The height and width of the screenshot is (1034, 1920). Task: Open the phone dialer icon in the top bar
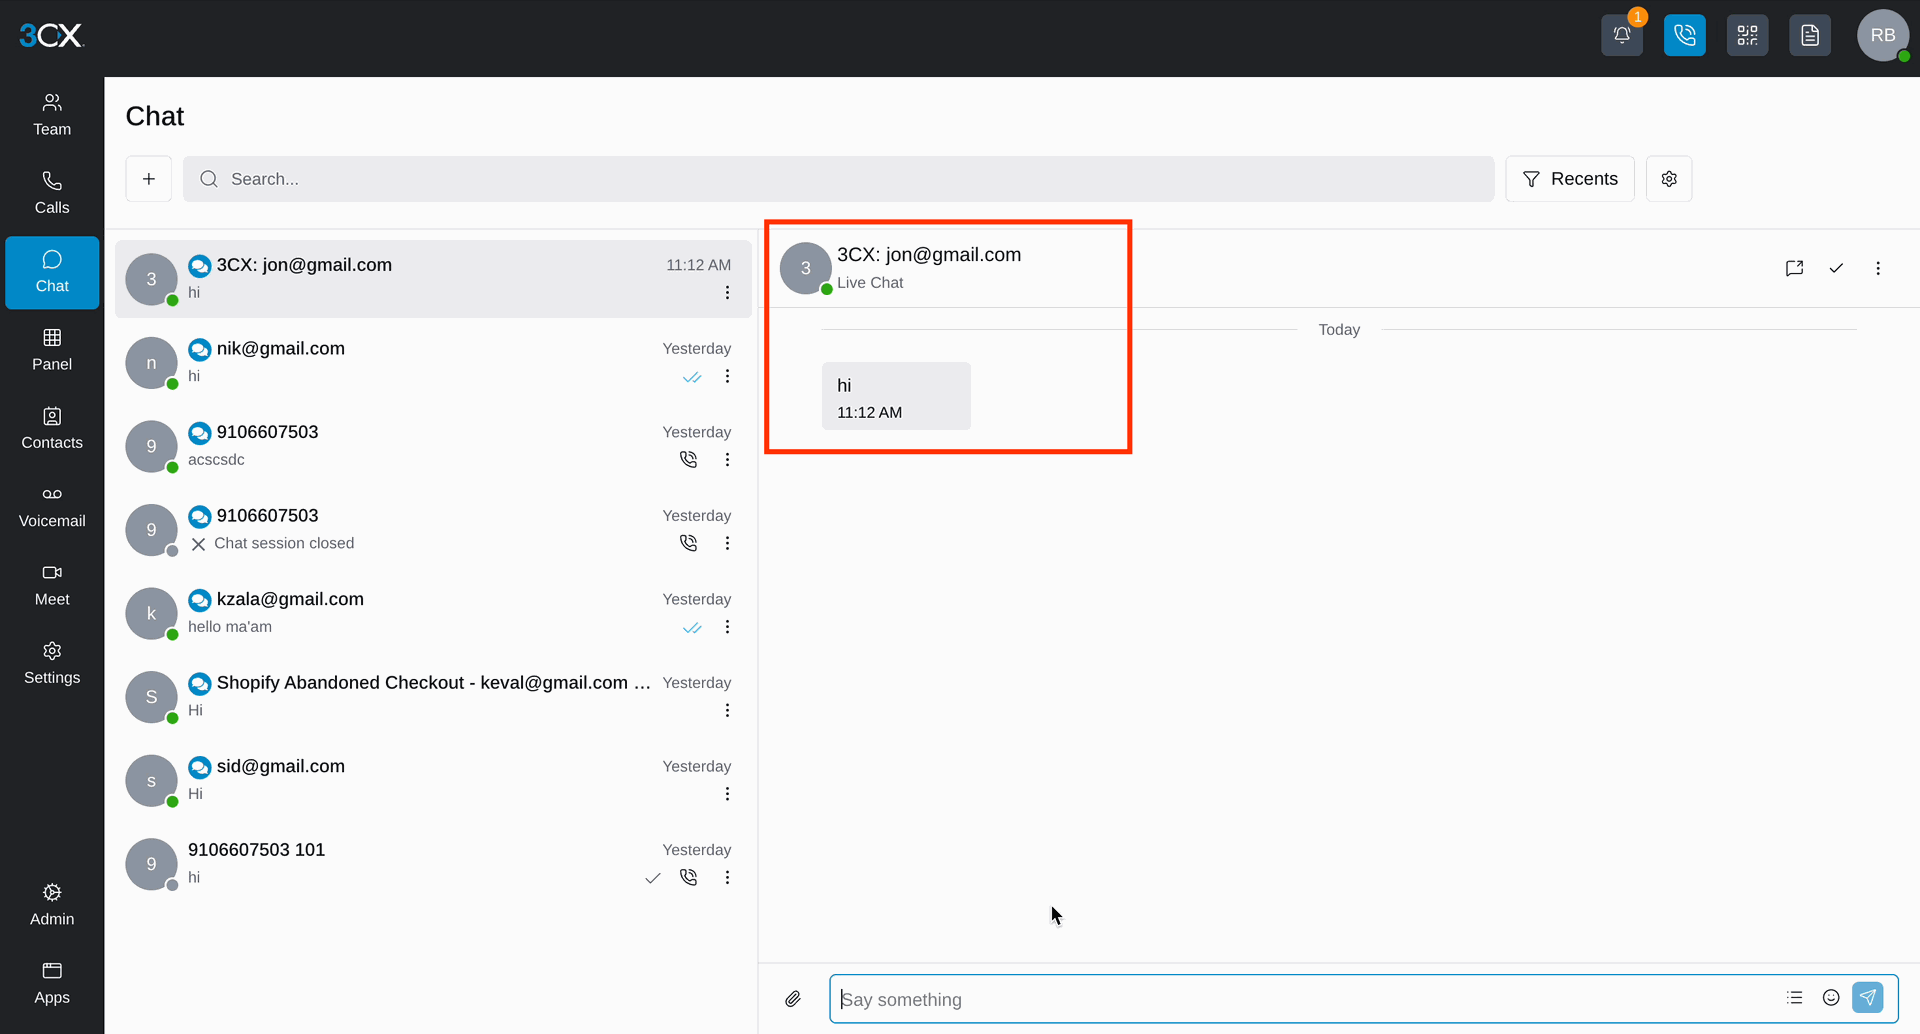click(1685, 35)
